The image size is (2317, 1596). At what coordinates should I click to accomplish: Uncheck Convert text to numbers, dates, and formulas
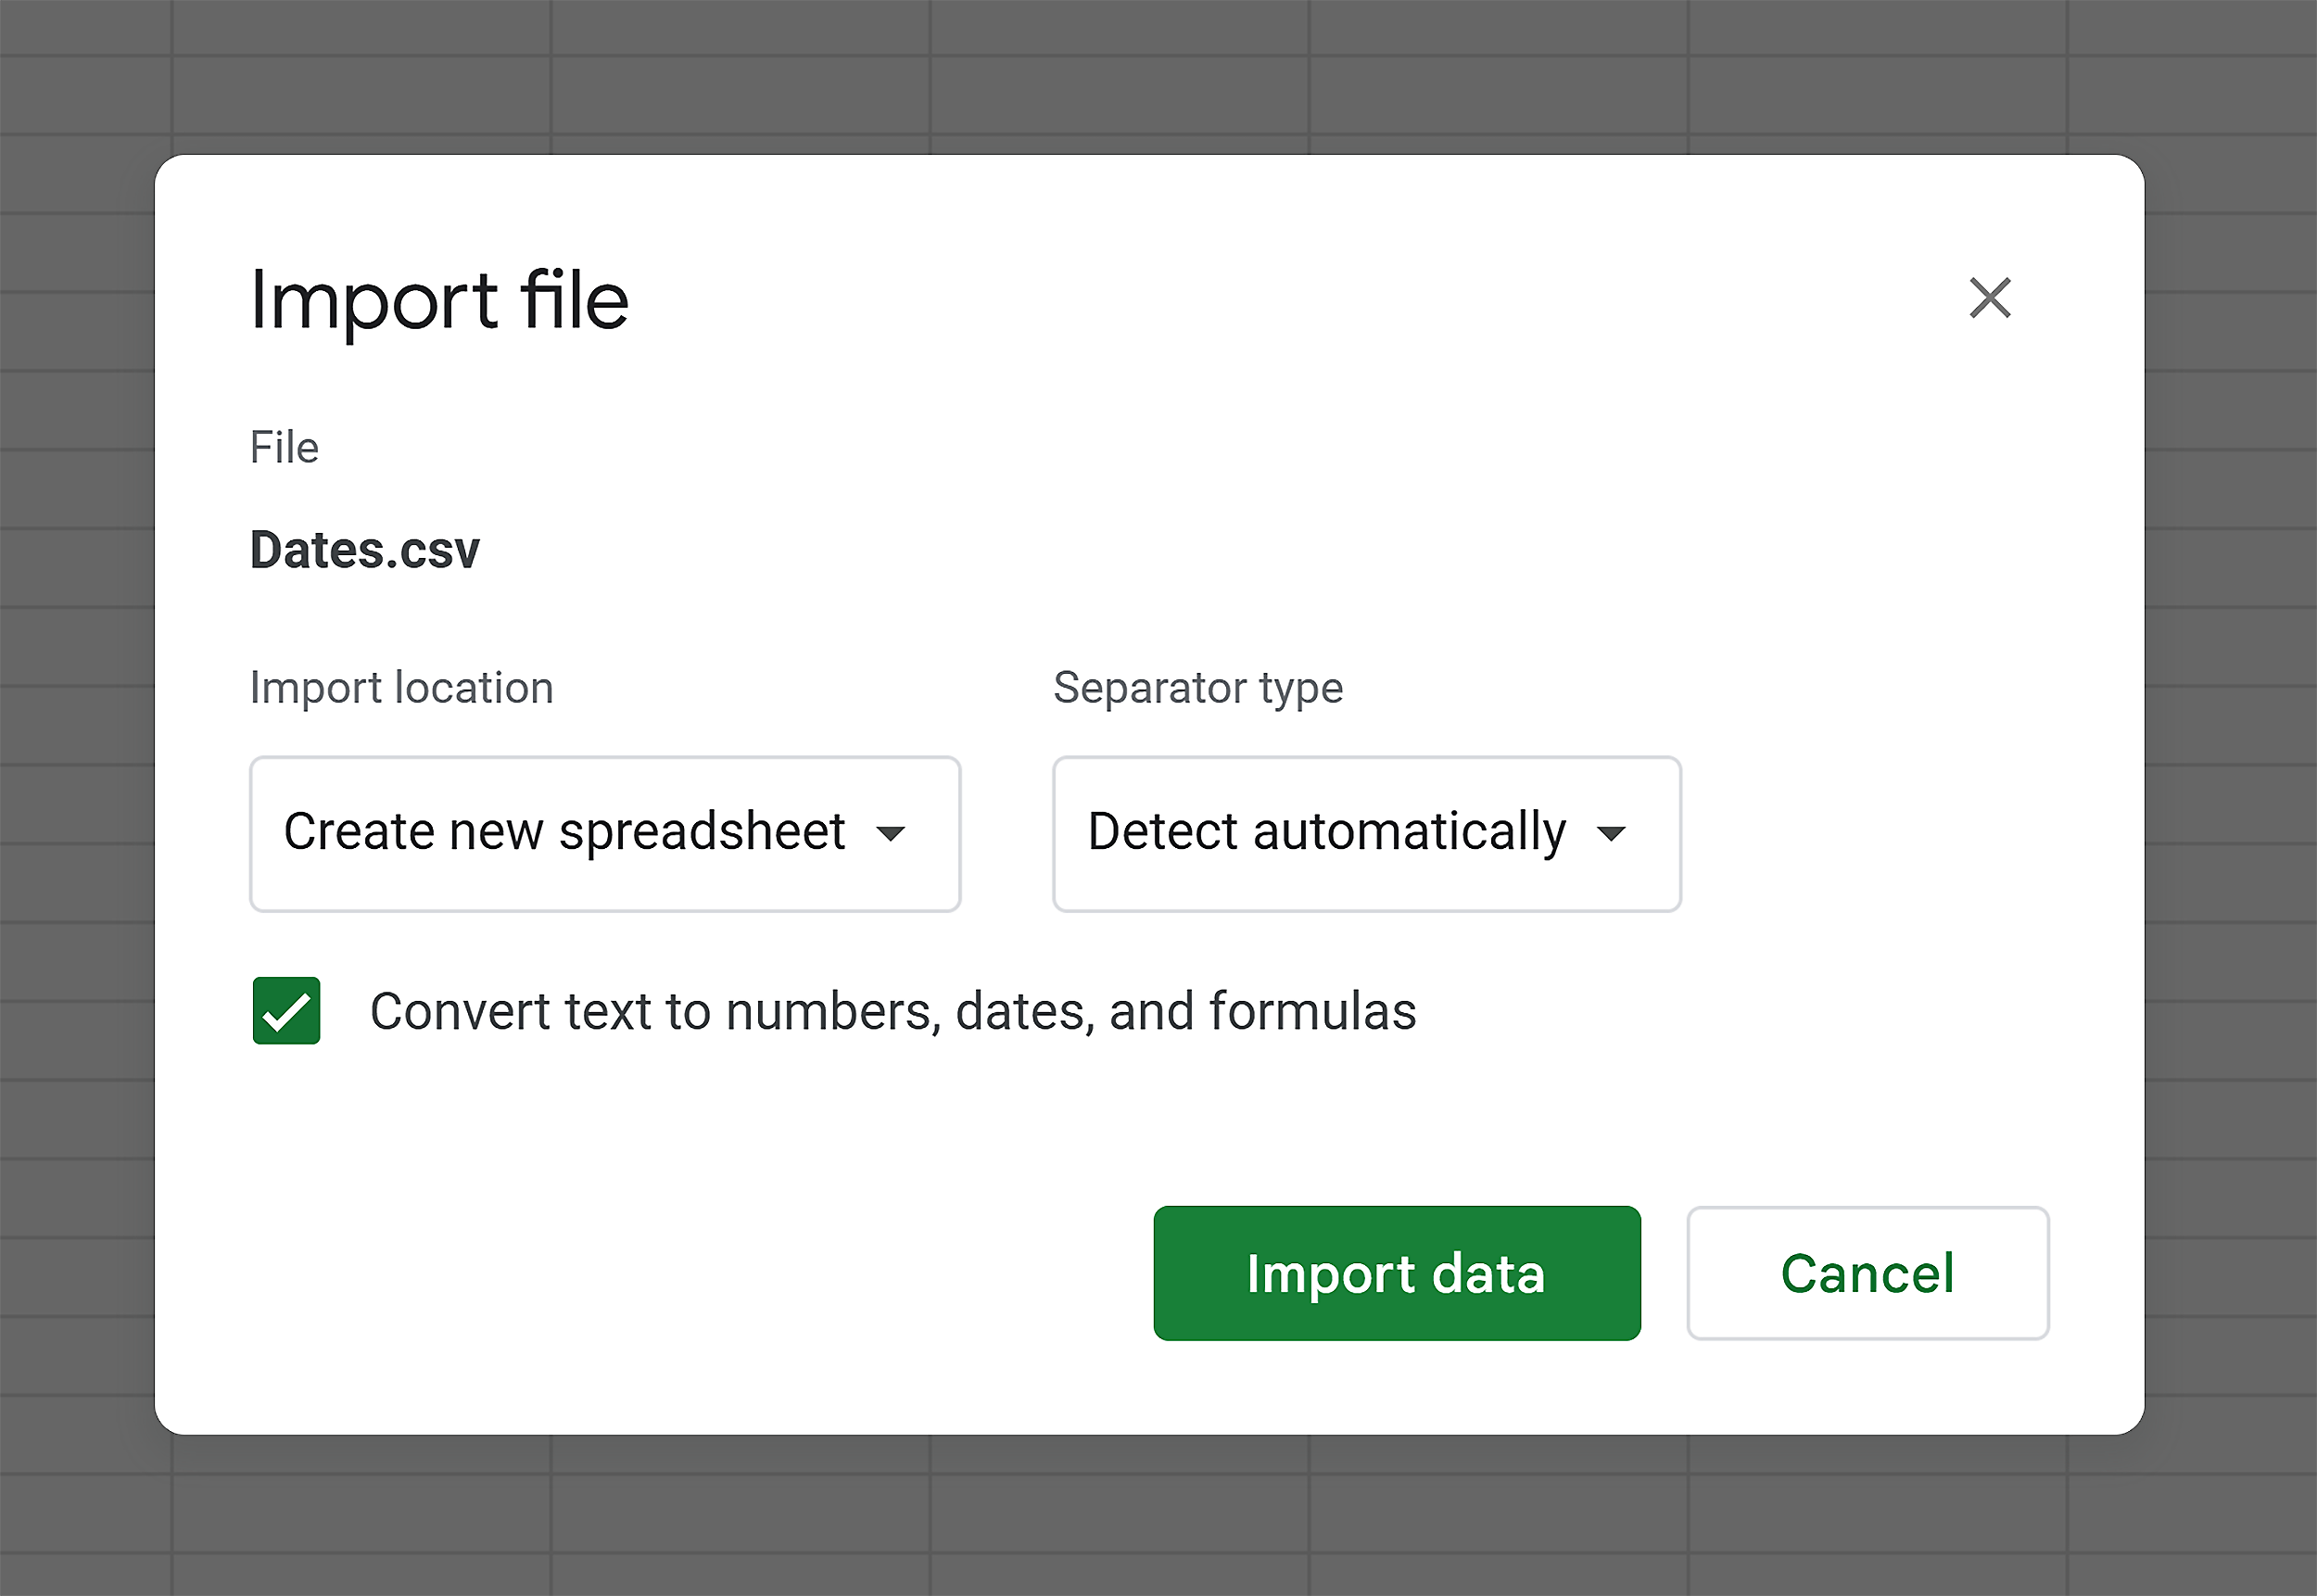click(286, 1011)
